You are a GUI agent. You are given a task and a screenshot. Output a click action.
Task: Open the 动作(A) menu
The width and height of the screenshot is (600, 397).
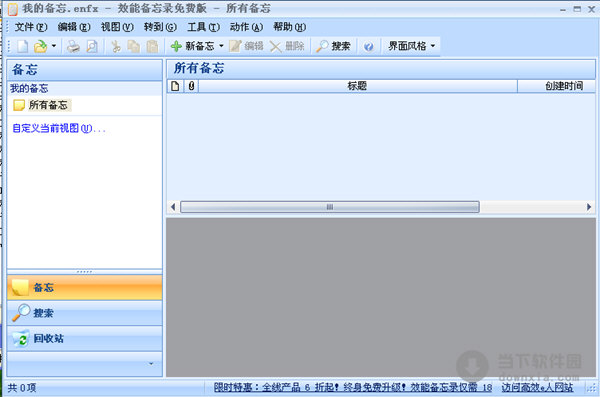point(246,27)
